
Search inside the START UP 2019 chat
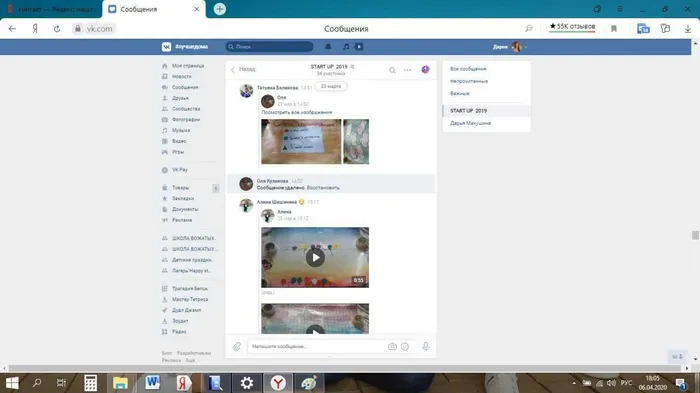pyautogui.click(x=392, y=70)
